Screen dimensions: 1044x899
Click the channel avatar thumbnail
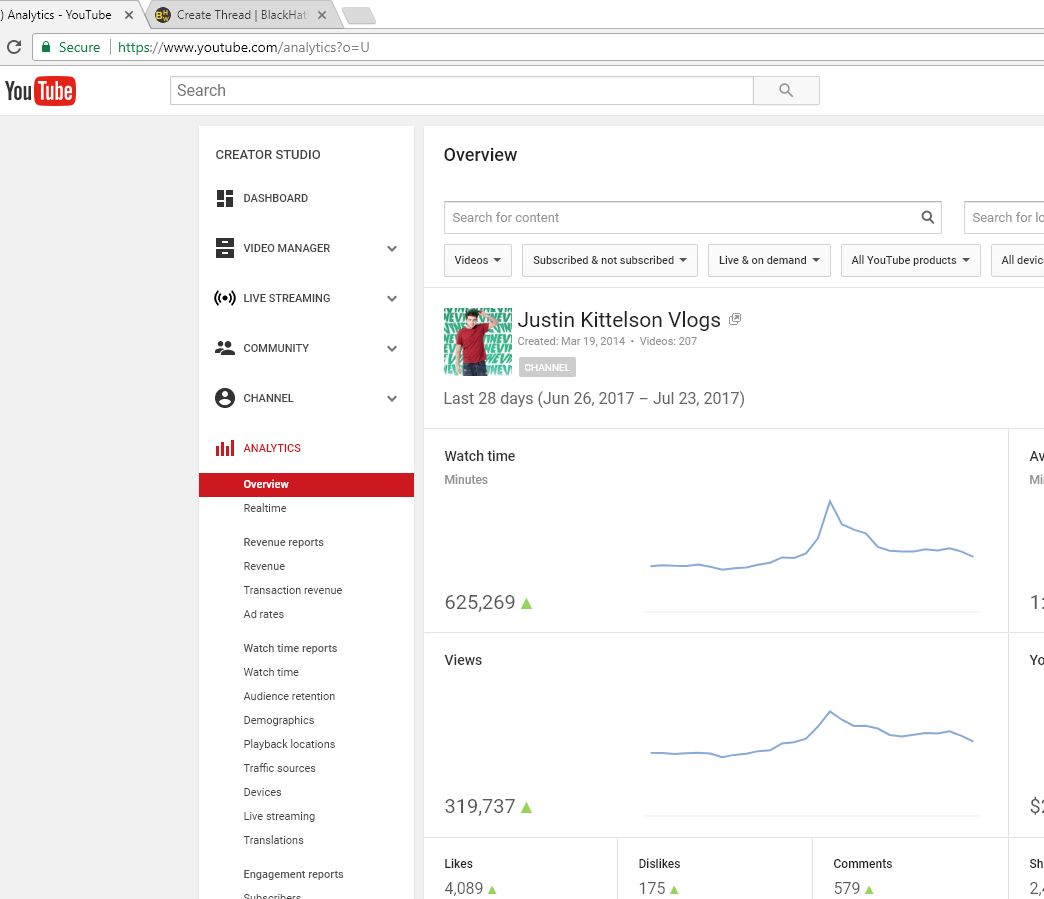pyautogui.click(x=478, y=342)
